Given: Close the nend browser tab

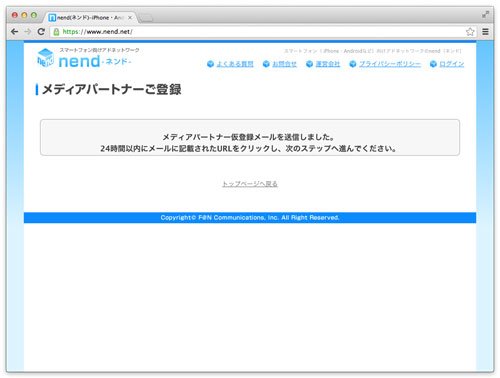Looking at the screenshot, I should pyautogui.click(x=130, y=18).
